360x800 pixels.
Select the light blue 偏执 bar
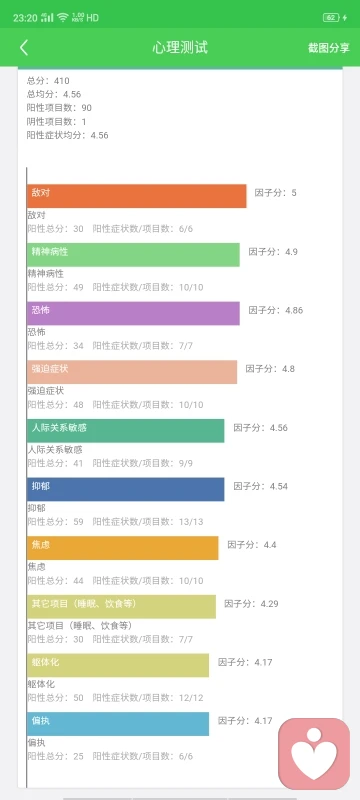pos(118,724)
